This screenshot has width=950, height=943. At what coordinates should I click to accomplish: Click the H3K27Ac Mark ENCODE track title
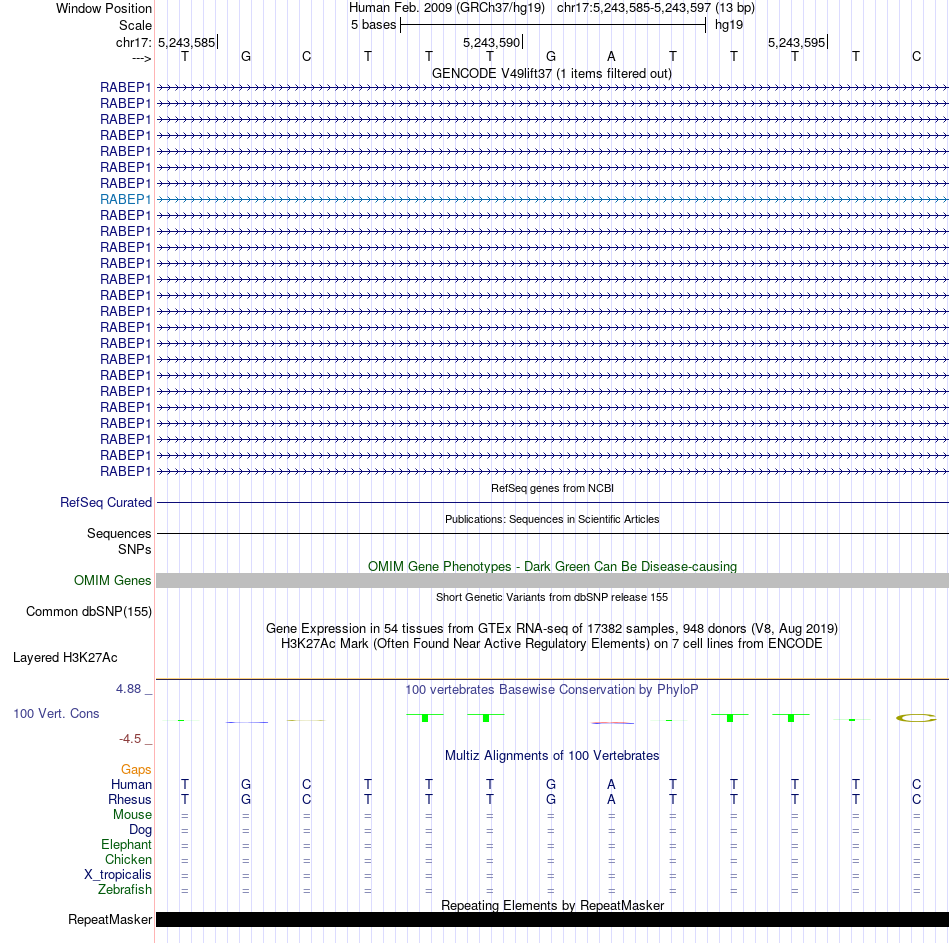click(552, 644)
